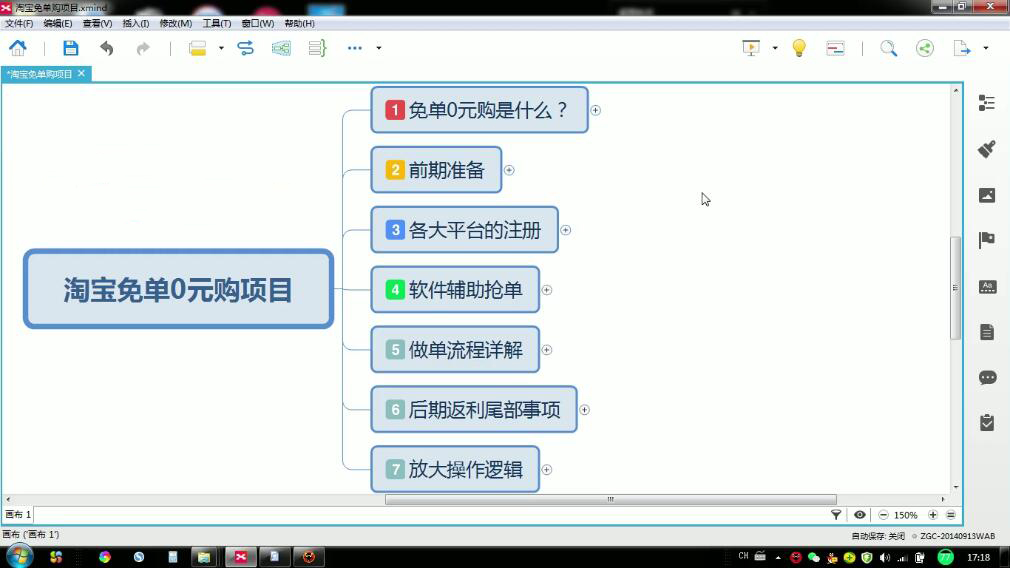Screen dimensions: 1010x568
Task: Expand the 前期准备 topic
Action: [x=509, y=170]
